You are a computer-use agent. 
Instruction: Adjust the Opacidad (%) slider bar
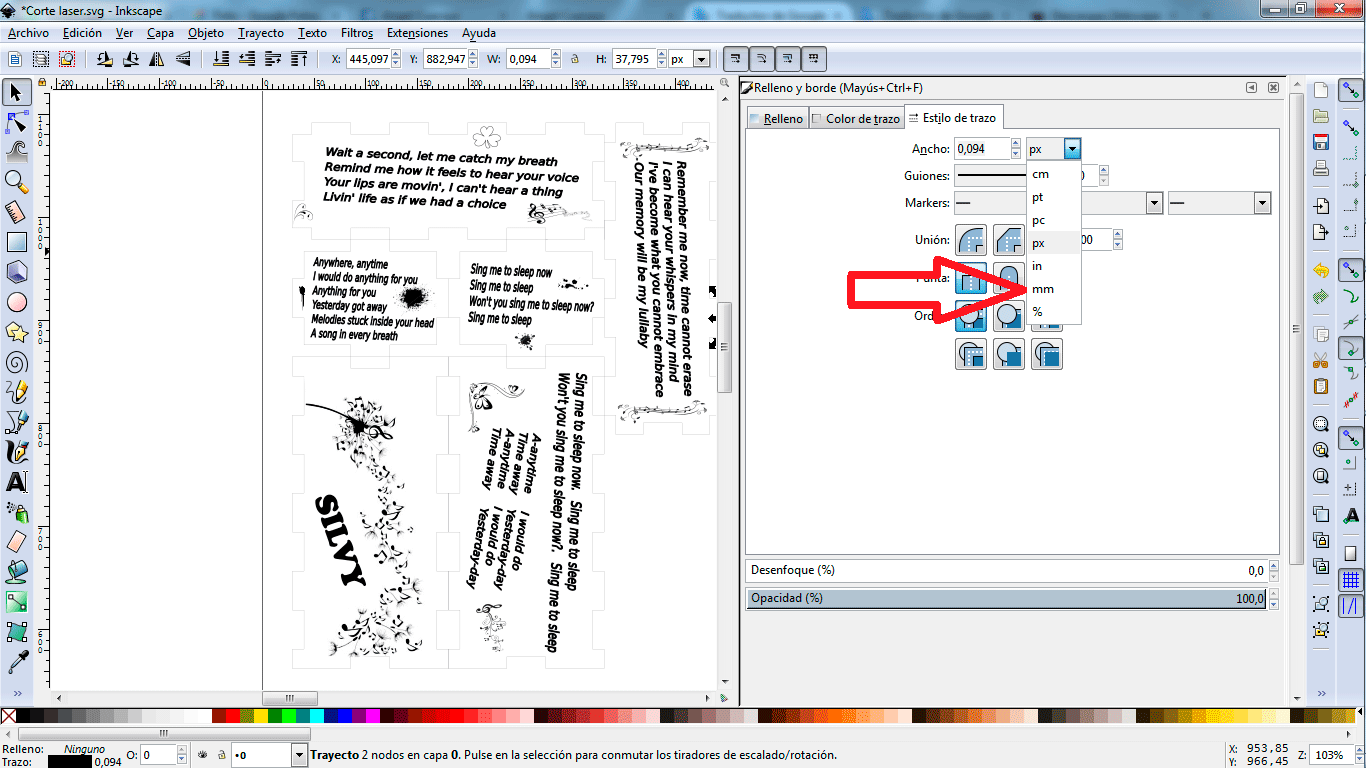[1008, 598]
